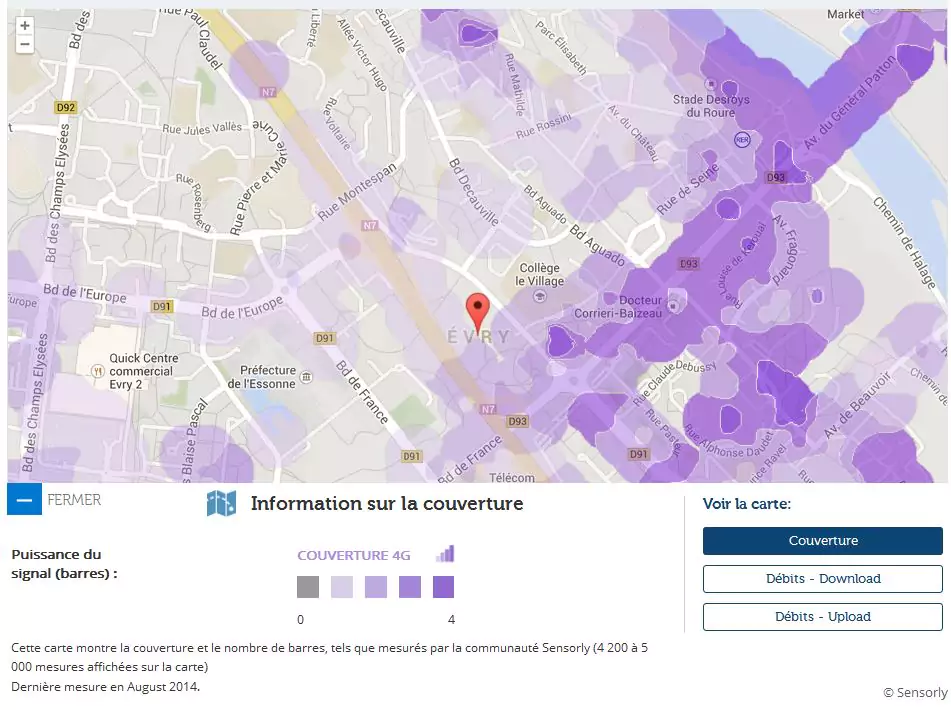Screen dimensions: 951x710
Task: Click the D92 road badge on the map
Action: 66,107
